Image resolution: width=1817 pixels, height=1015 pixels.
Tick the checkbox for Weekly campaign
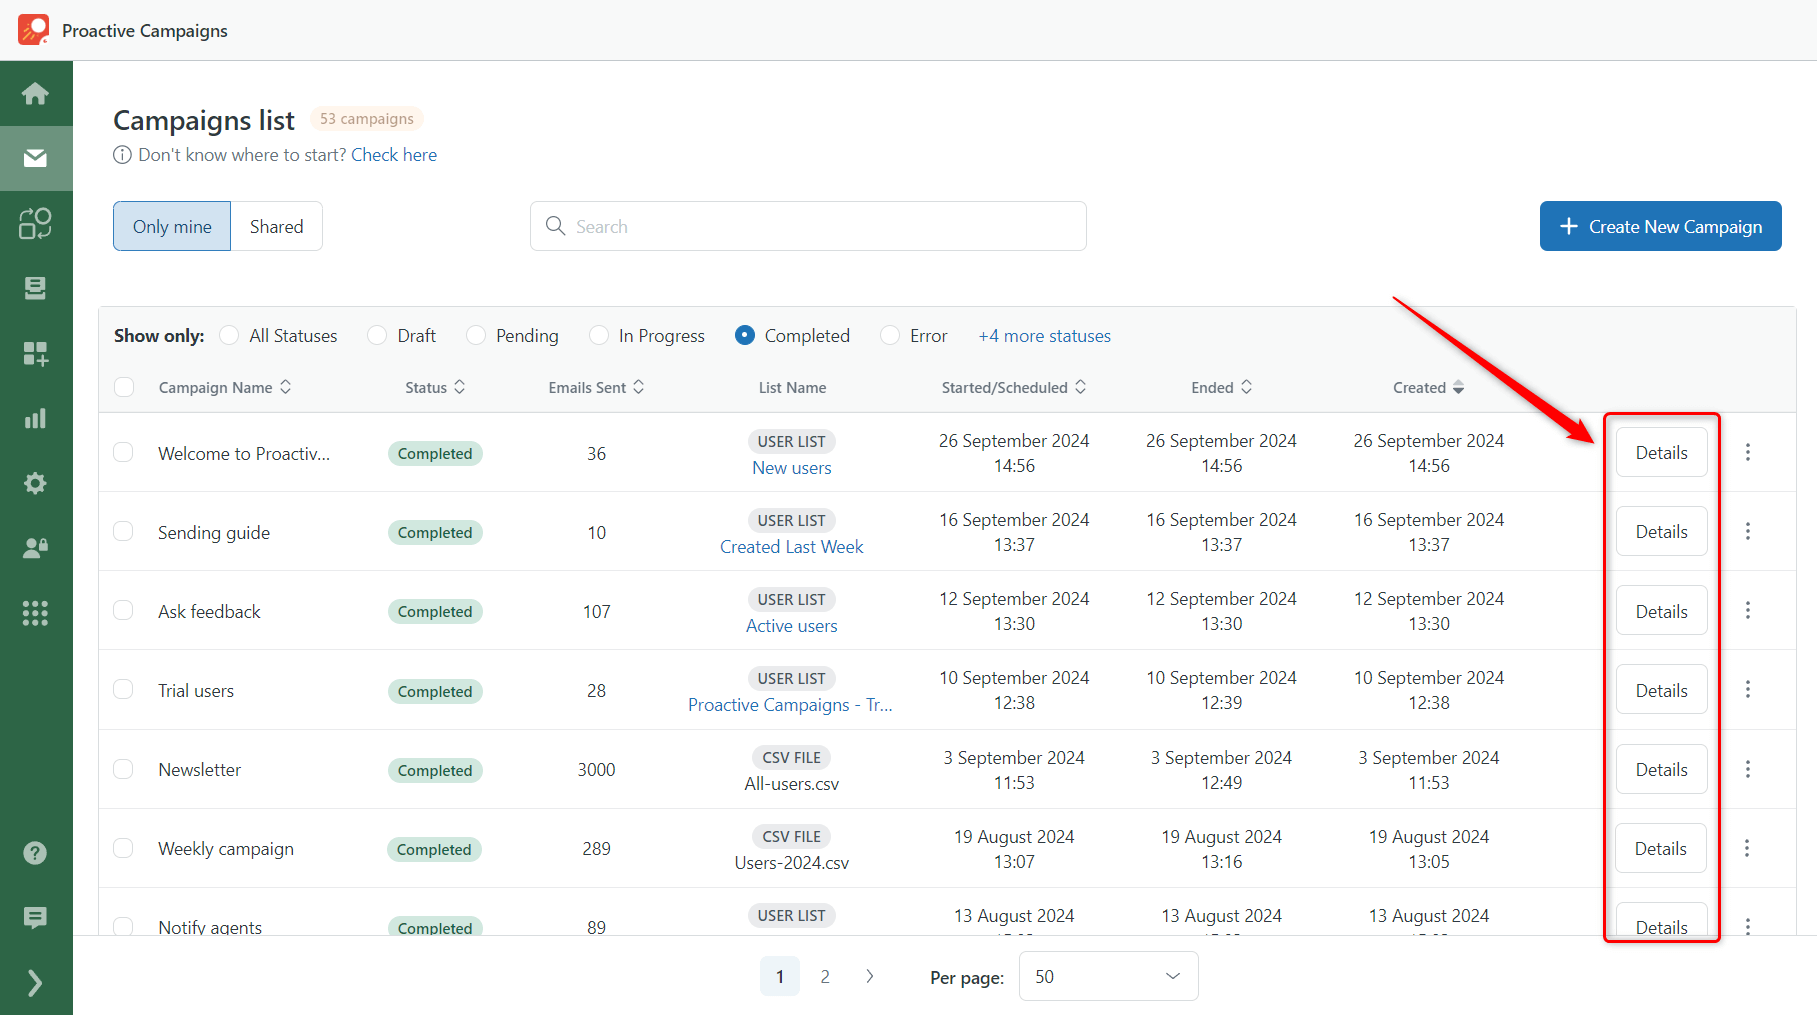123,848
